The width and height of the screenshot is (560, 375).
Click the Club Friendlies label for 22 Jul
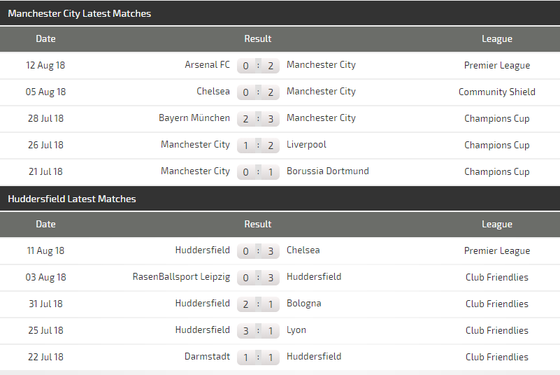497,357
